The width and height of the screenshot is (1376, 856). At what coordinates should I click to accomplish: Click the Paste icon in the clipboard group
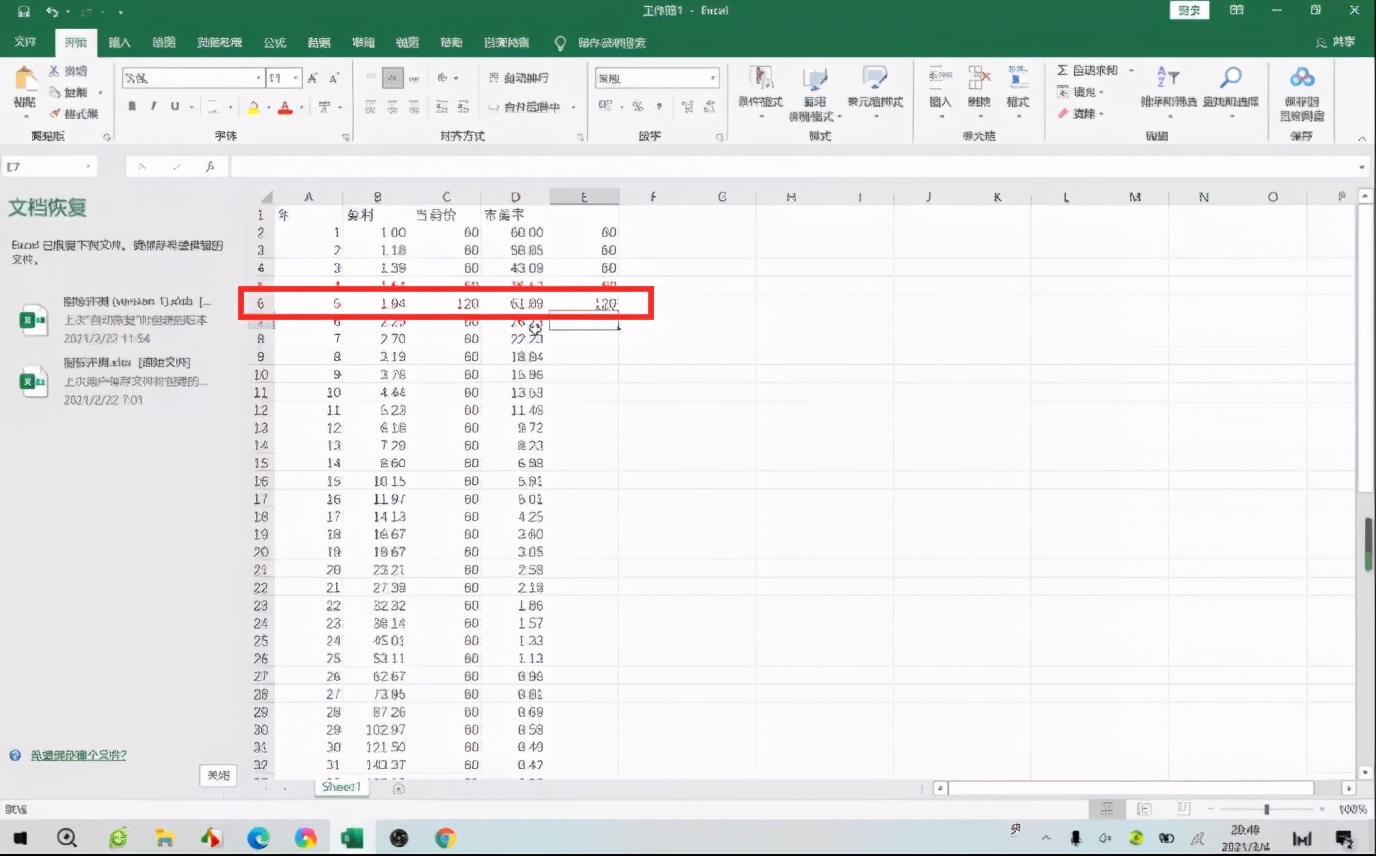click(x=25, y=82)
